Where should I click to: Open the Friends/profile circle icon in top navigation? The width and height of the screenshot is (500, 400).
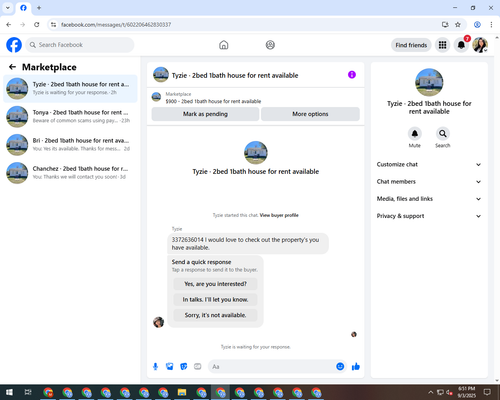click(270, 45)
